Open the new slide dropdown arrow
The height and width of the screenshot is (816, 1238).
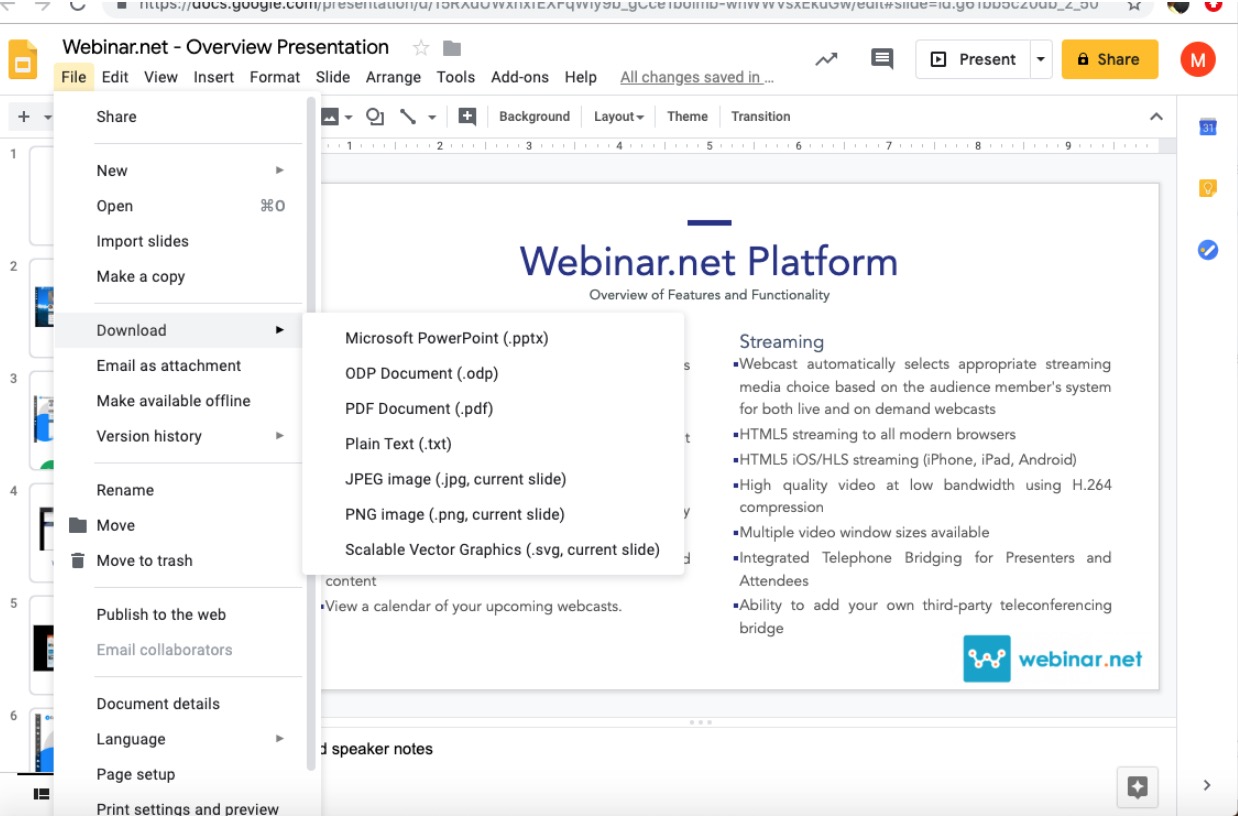pyautogui.click(x=47, y=117)
